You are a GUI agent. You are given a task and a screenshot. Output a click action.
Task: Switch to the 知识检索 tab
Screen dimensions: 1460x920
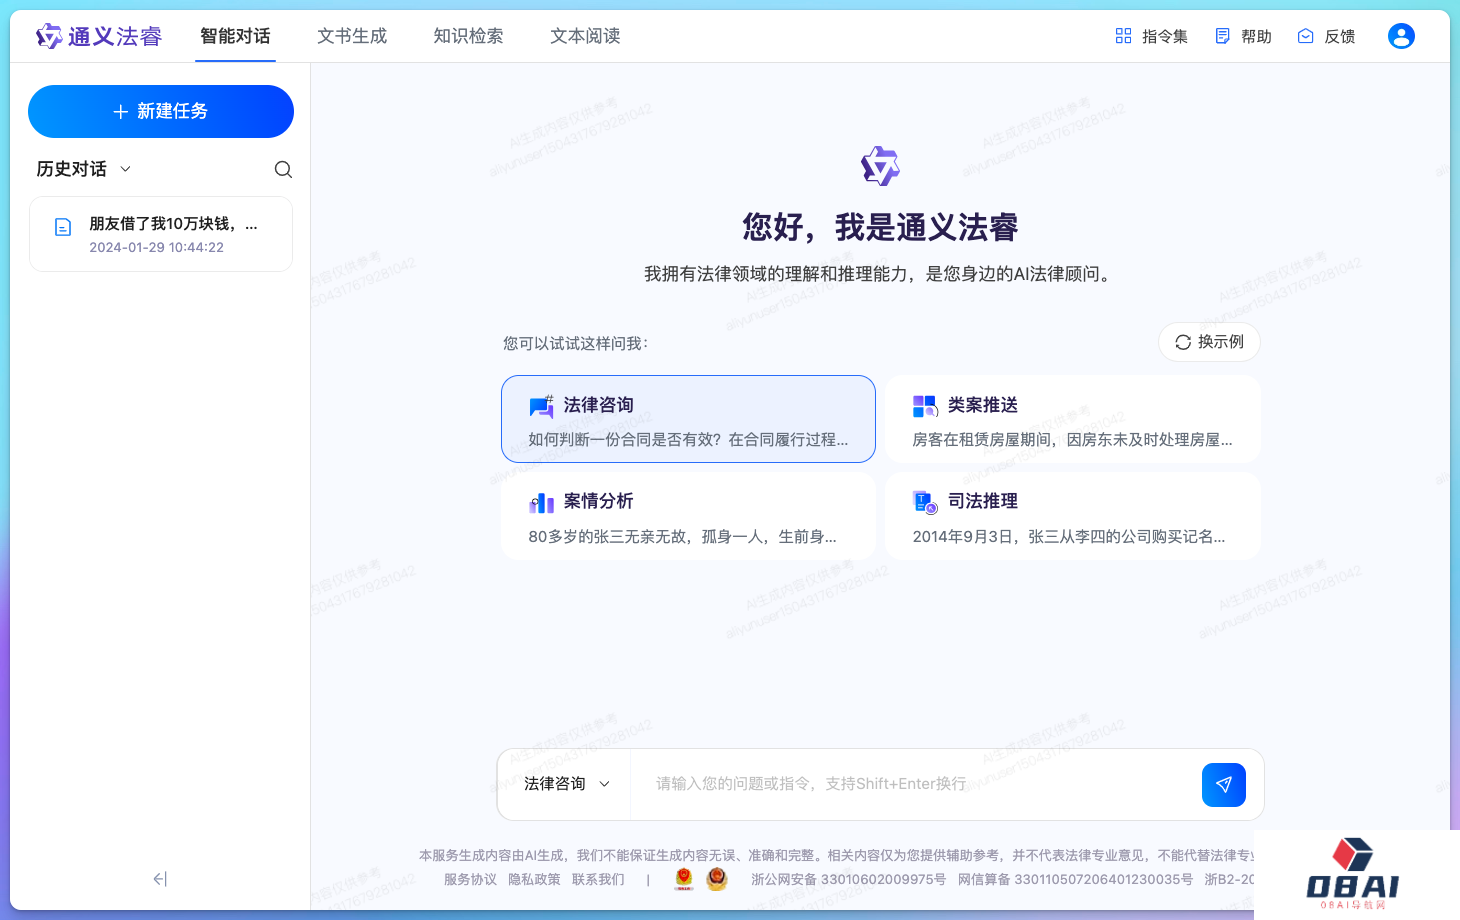click(x=468, y=36)
